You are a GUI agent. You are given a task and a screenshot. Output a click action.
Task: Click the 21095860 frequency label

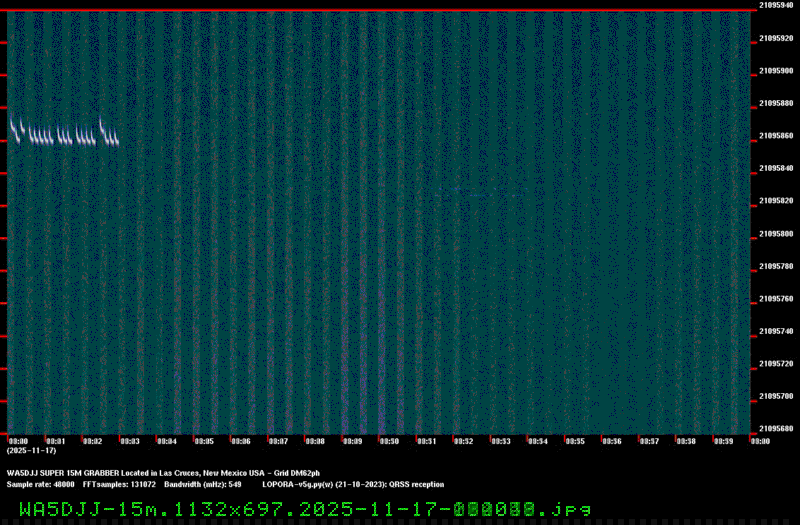(x=777, y=136)
